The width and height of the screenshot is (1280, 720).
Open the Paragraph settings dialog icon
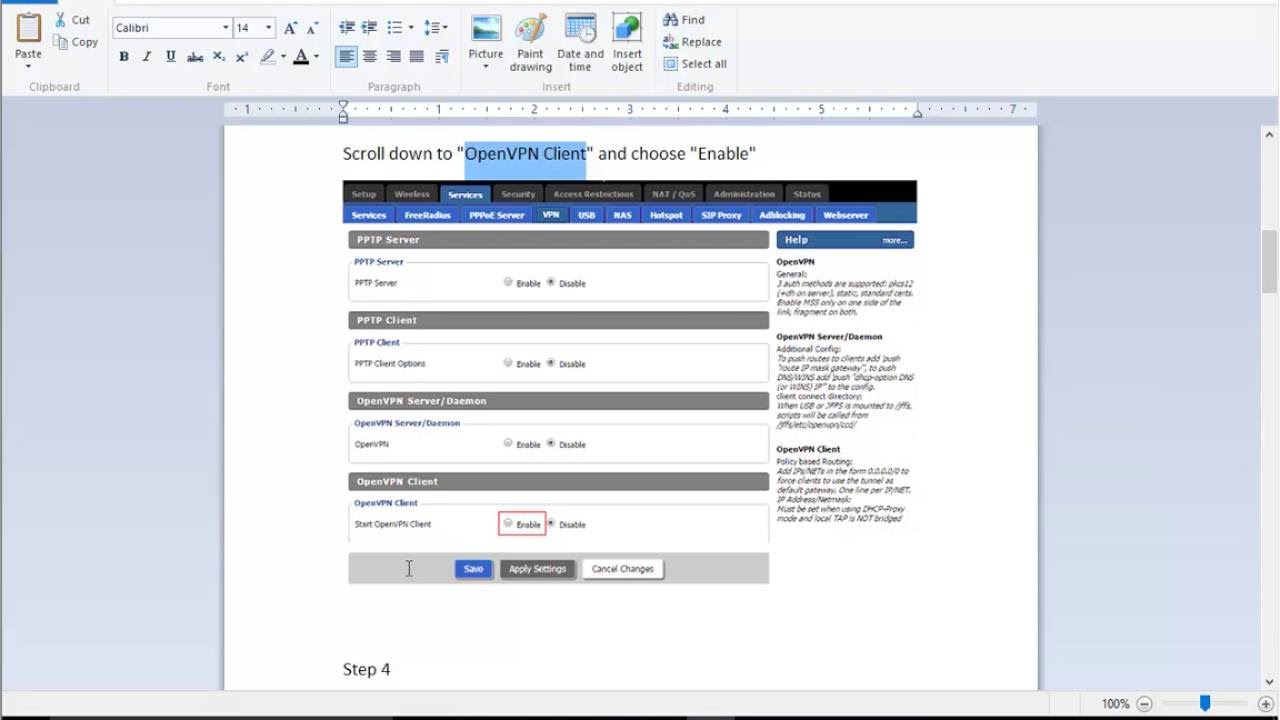pyautogui.click(x=442, y=57)
